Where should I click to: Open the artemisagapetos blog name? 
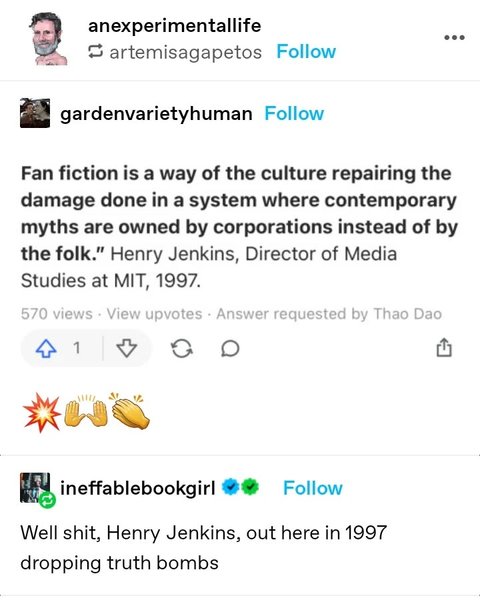(186, 52)
